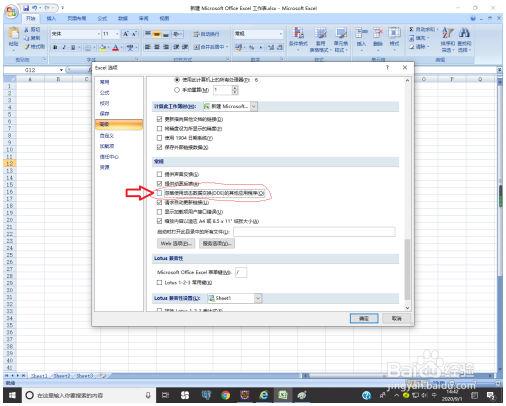Click the Service Options button
This screenshot has width=506, height=406.
(217, 243)
